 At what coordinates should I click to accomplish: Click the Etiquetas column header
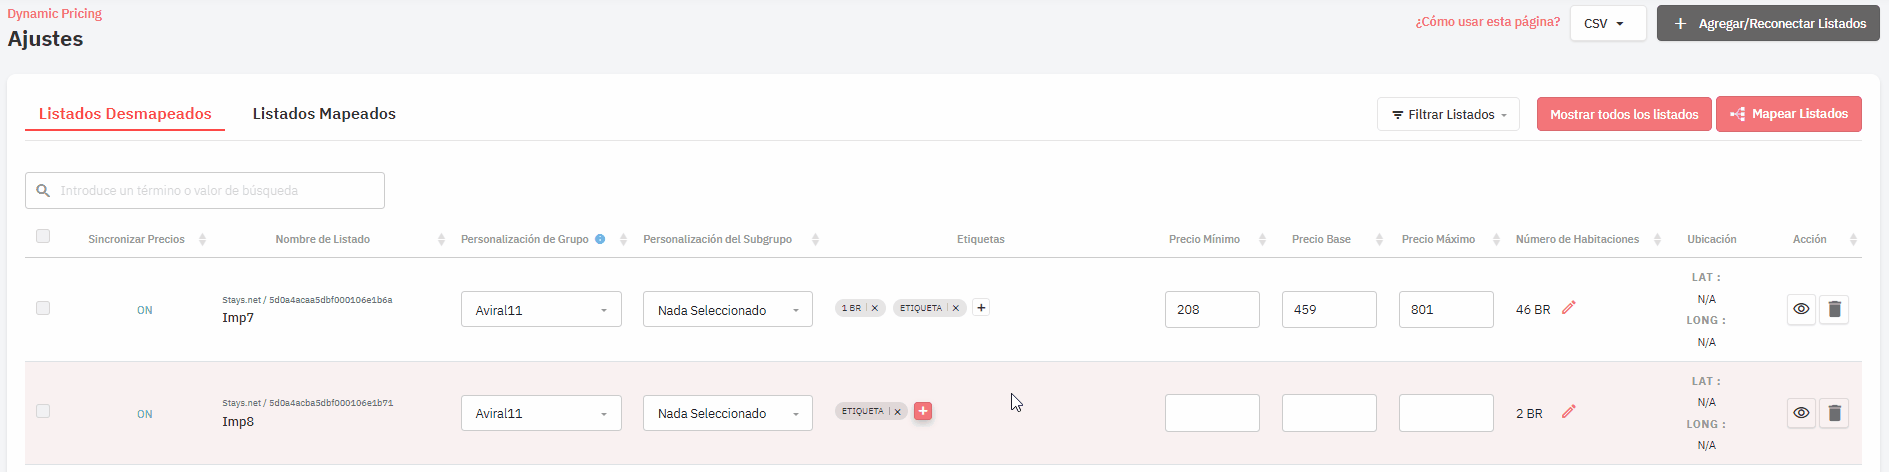[981, 240]
